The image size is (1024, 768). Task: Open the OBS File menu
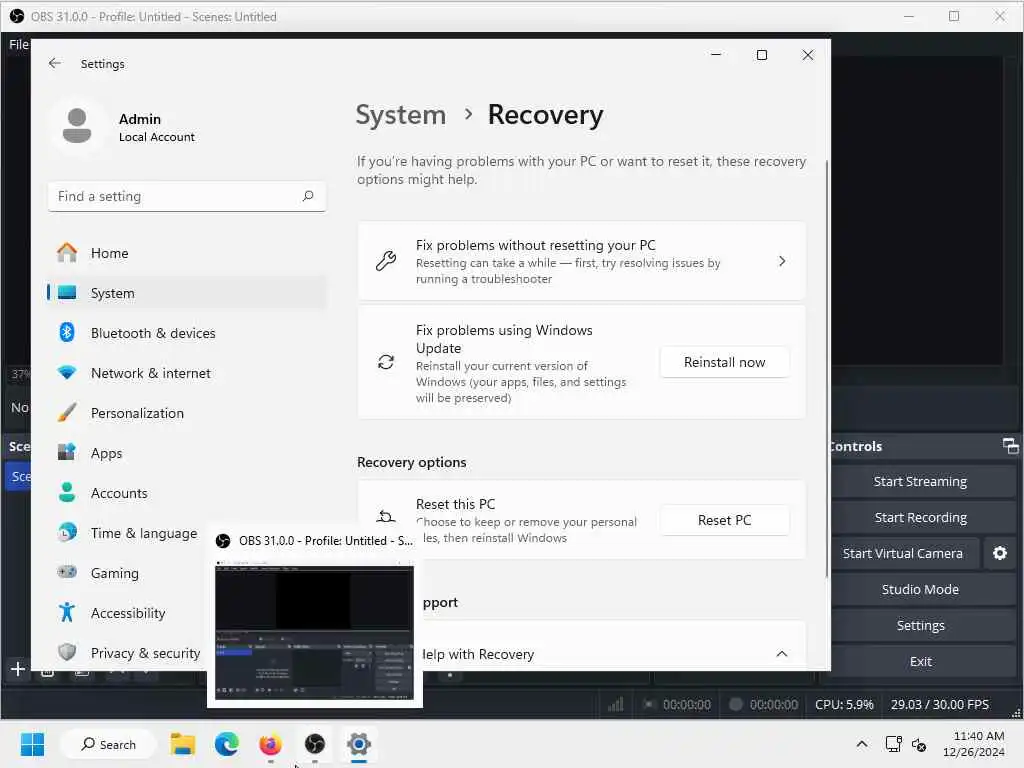click(x=18, y=44)
